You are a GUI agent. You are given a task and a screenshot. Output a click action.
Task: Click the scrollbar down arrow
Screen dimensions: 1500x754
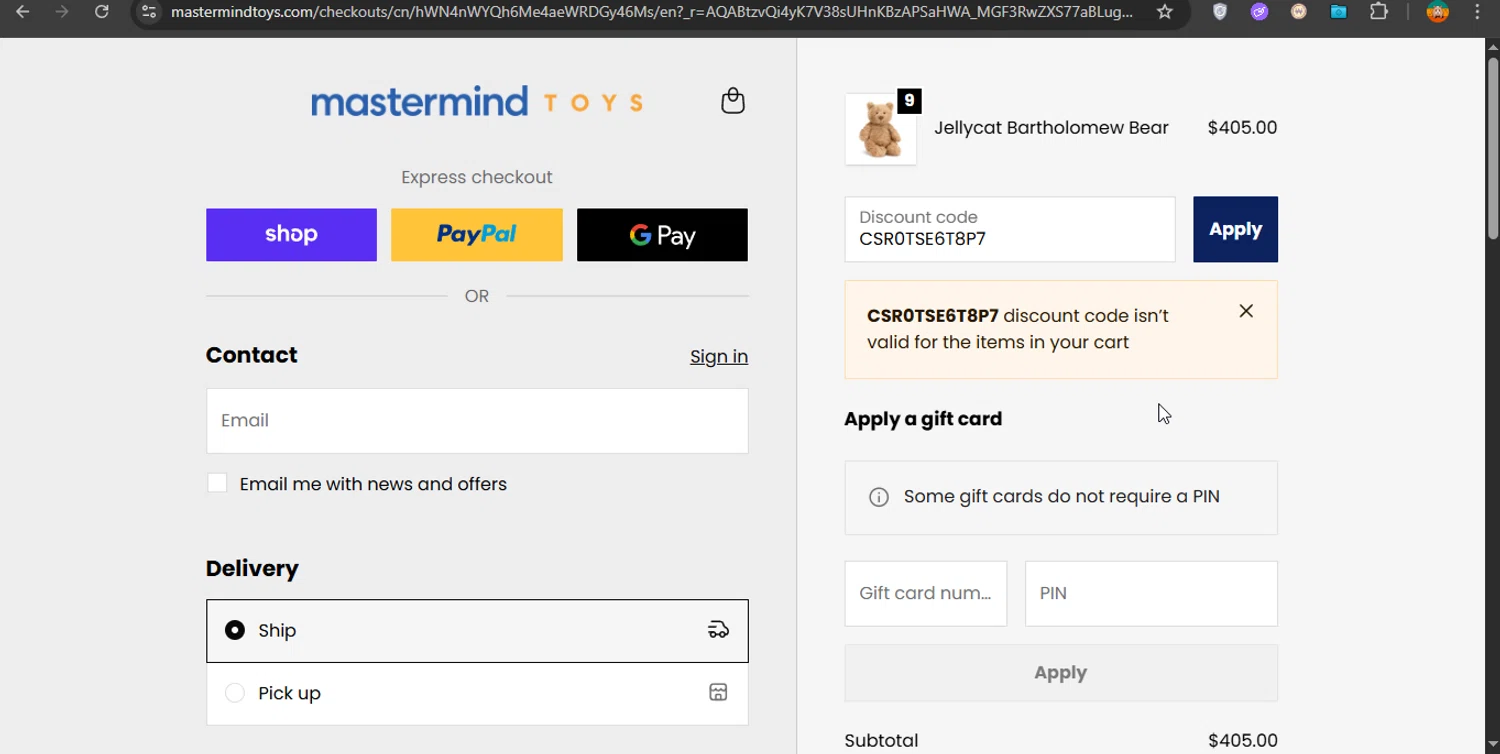tap(1492, 745)
